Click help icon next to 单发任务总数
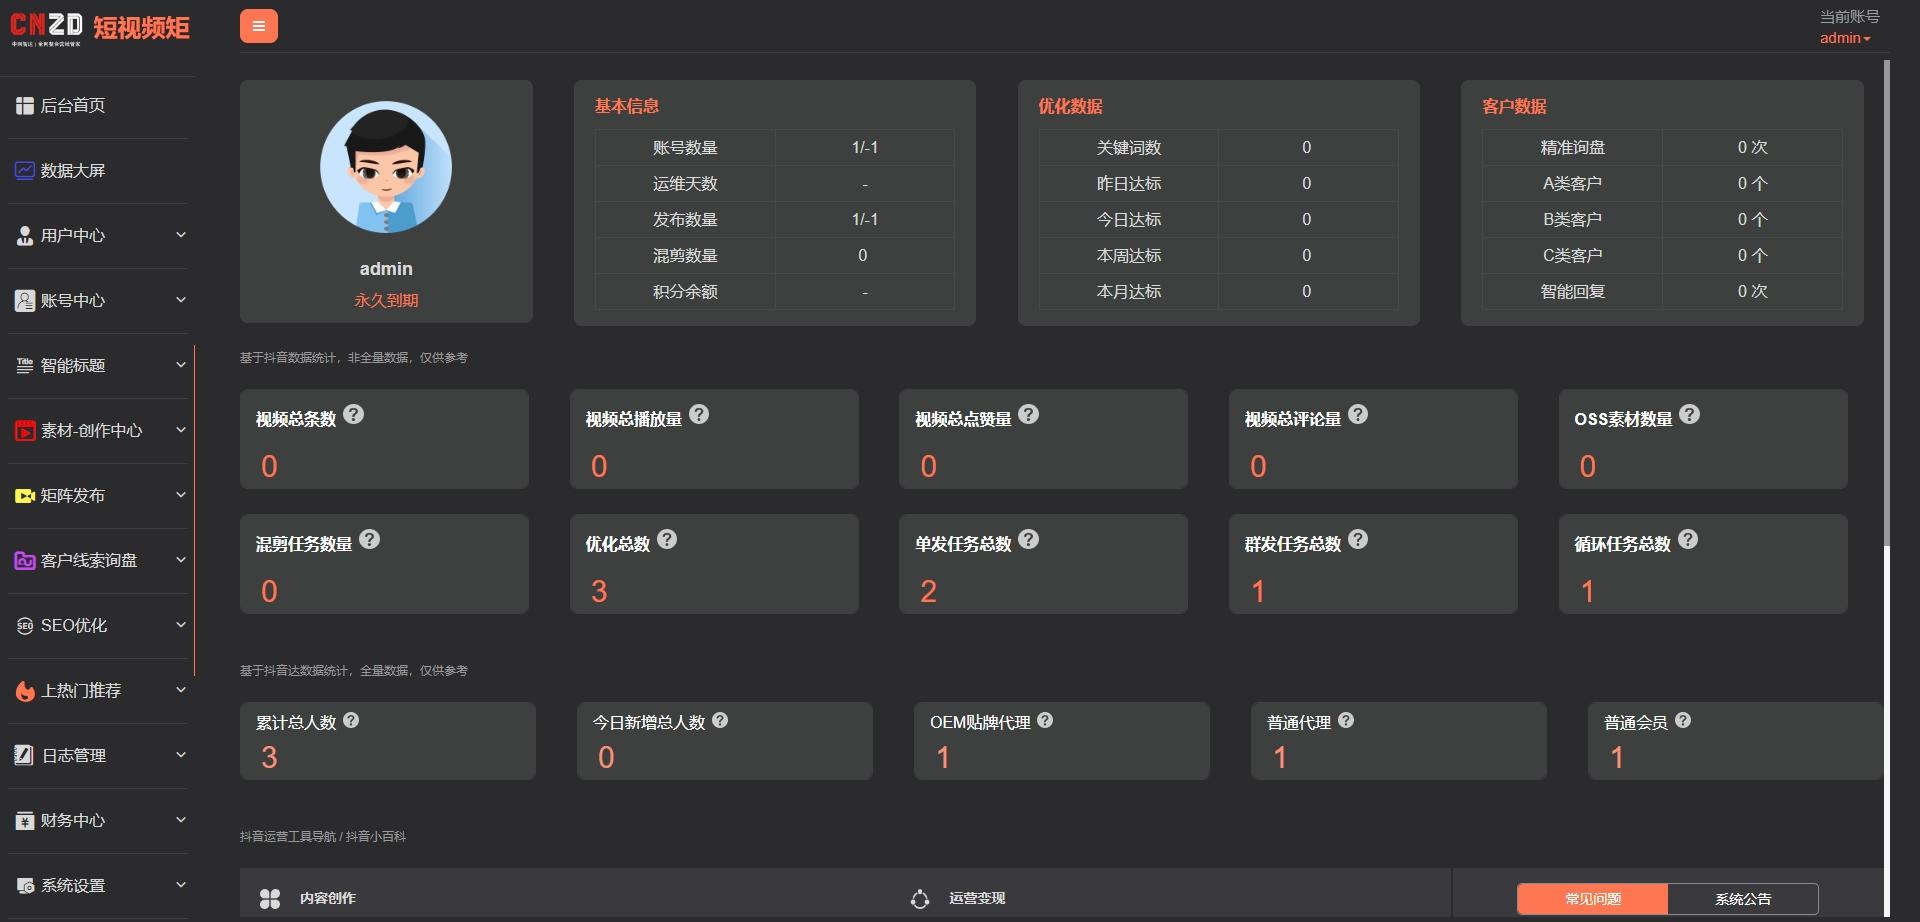Image resolution: width=1920 pixels, height=922 pixels. (1029, 540)
